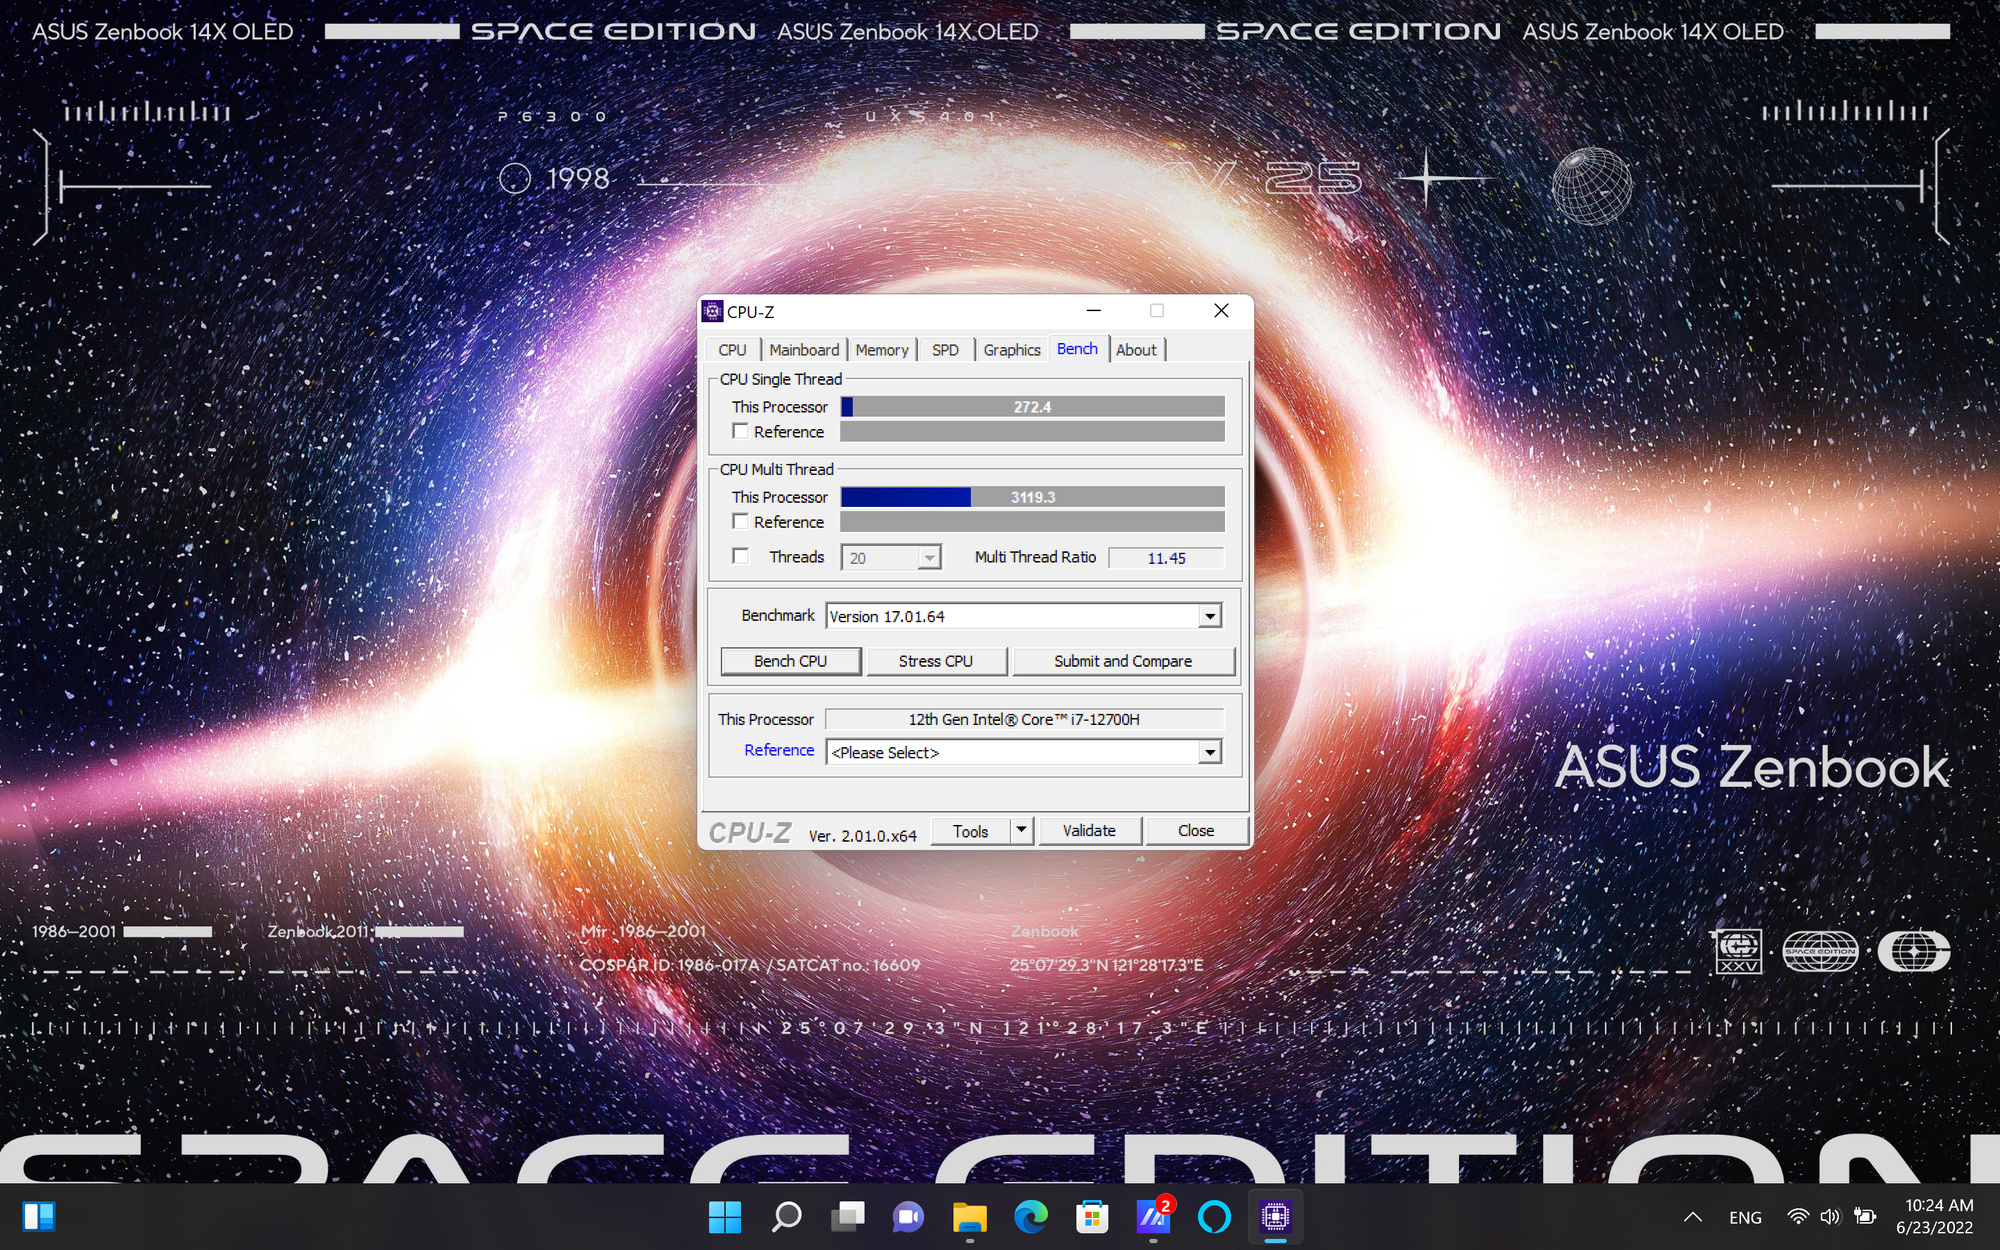Click the Multi Thread score progress bar

[1032, 497]
